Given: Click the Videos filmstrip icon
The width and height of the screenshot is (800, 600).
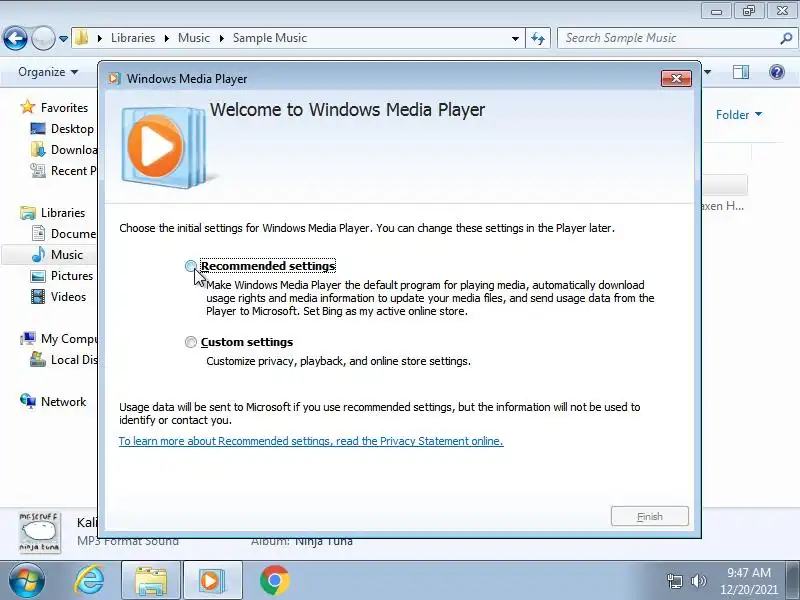Looking at the screenshot, I should tap(38, 296).
